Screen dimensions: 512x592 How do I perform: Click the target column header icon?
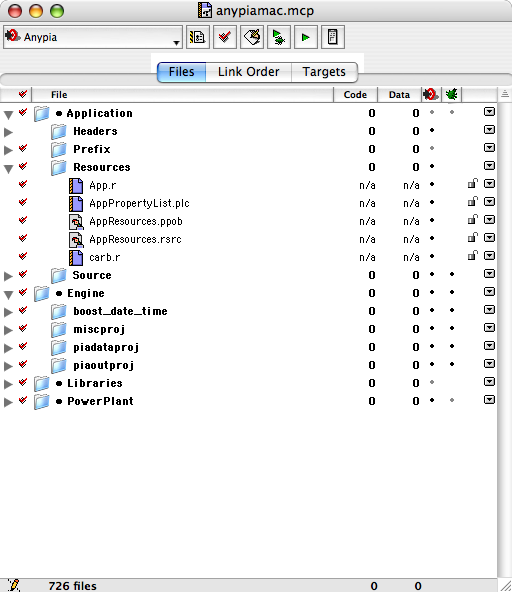(x=431, y=94)
